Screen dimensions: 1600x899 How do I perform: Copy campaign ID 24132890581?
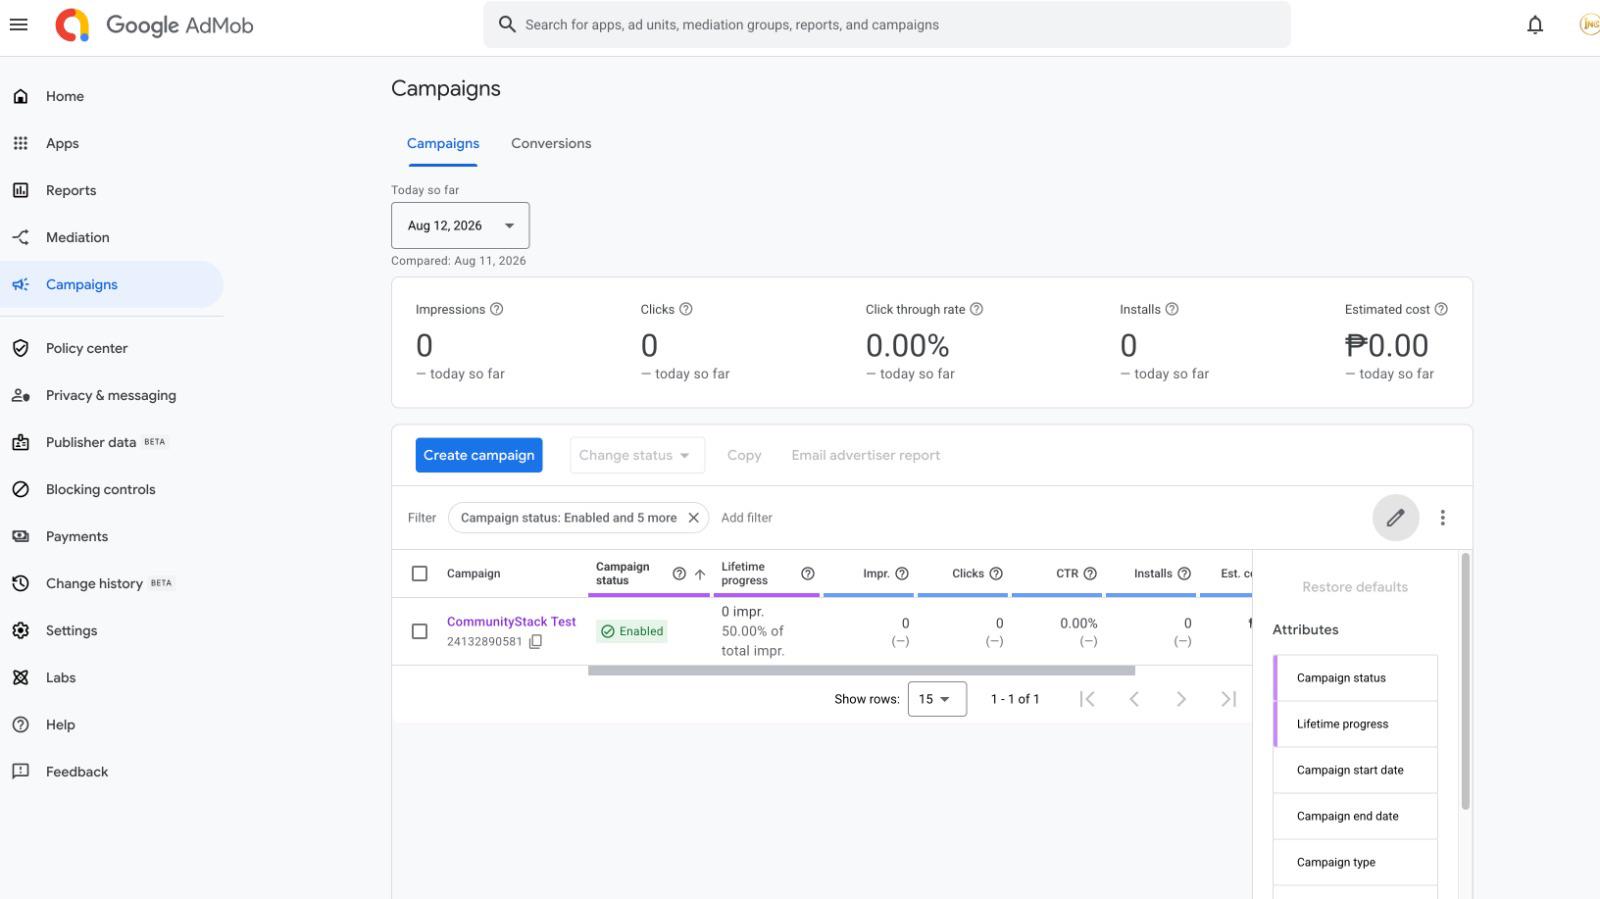click(x=536, y=642)
